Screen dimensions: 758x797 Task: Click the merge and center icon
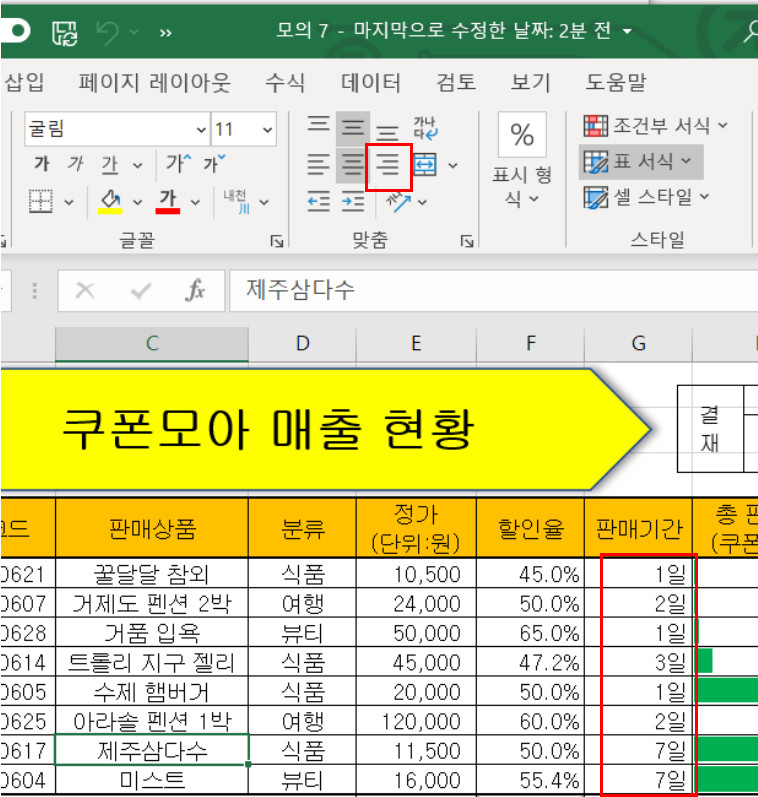pos(425,165)
